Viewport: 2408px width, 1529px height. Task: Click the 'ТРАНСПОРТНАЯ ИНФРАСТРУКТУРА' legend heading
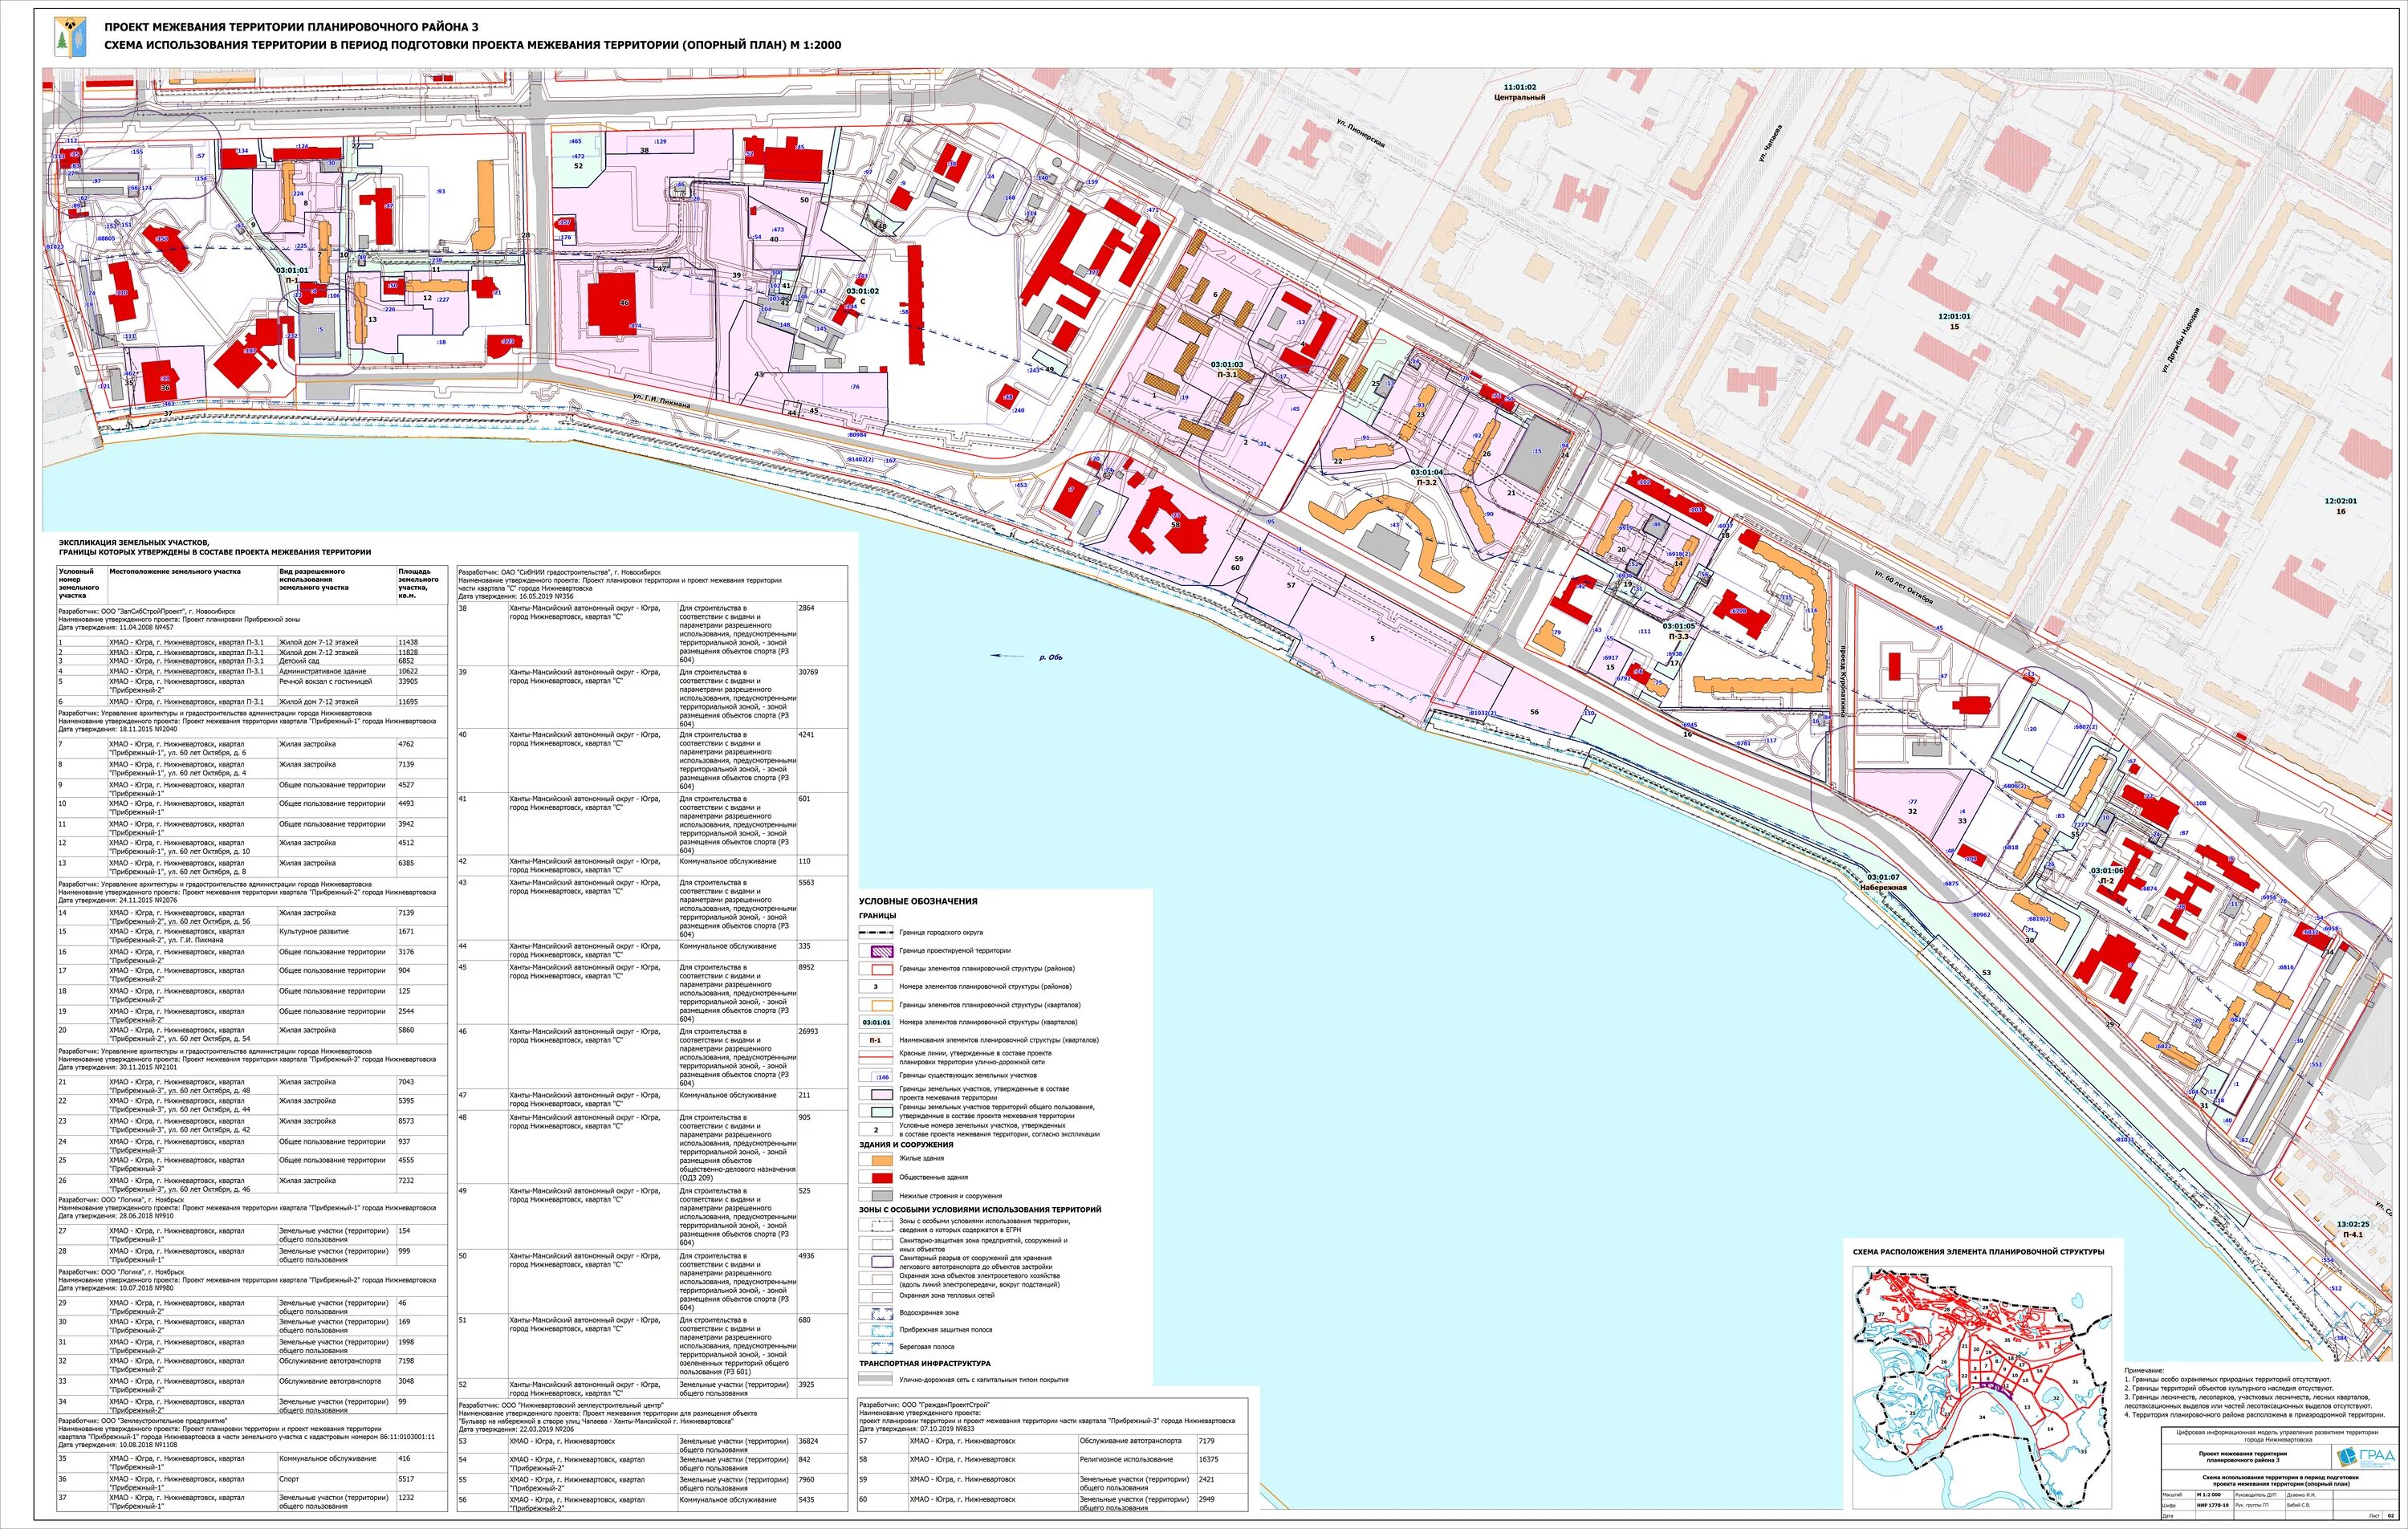click(x=925, y=1363)
